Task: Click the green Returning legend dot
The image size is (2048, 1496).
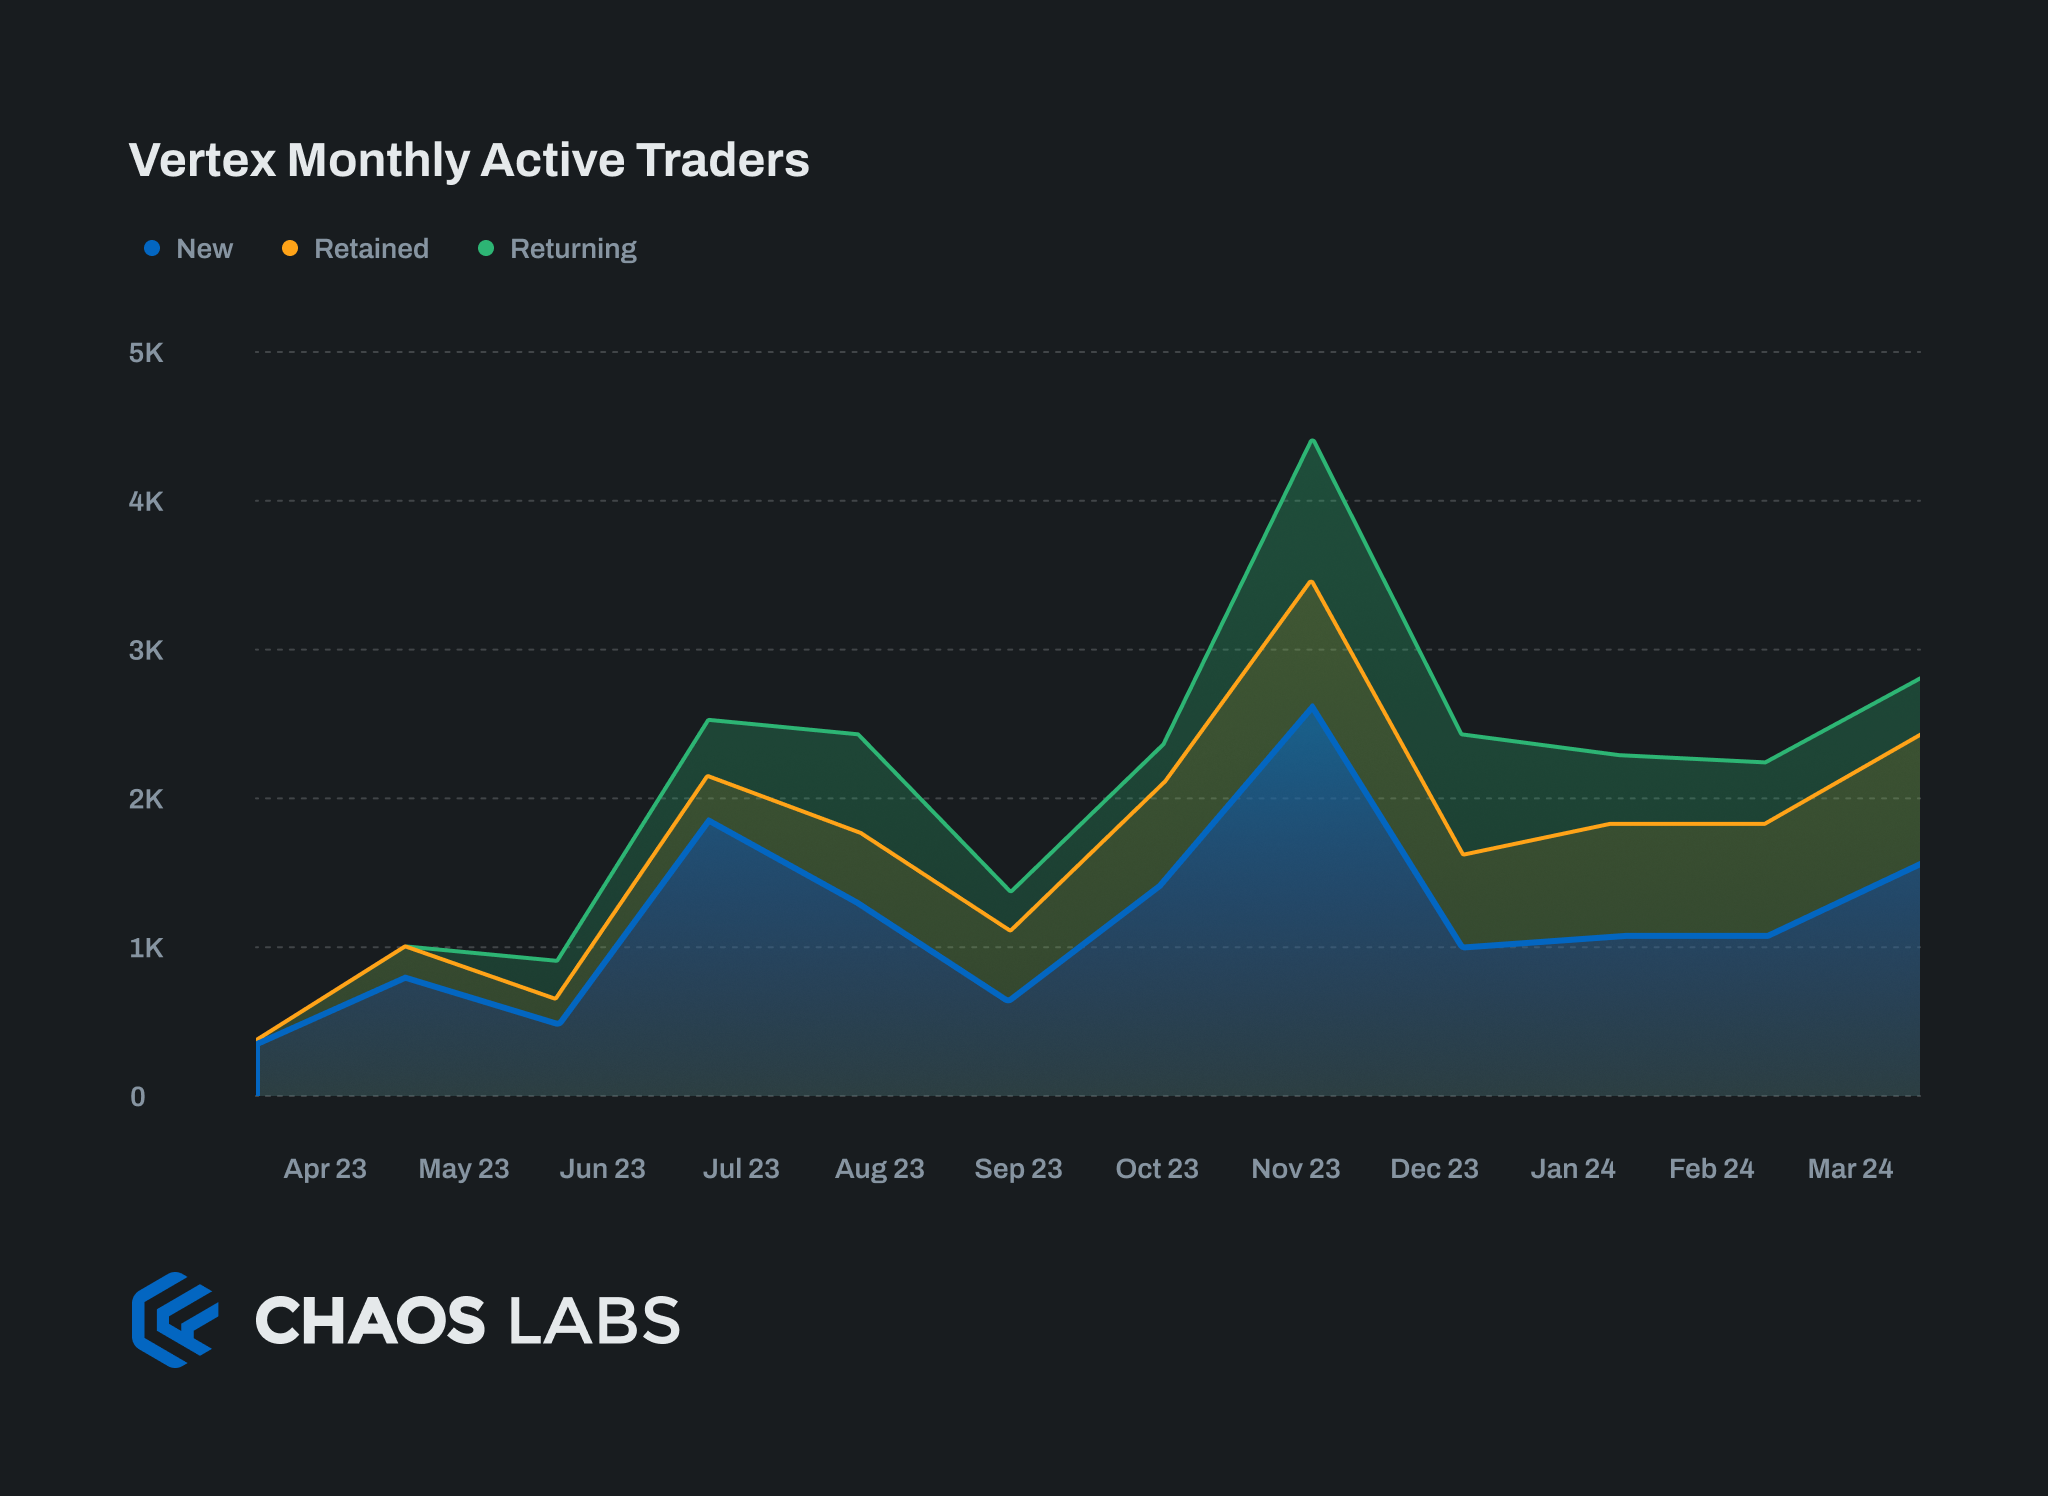Action: tap(486, 248)
